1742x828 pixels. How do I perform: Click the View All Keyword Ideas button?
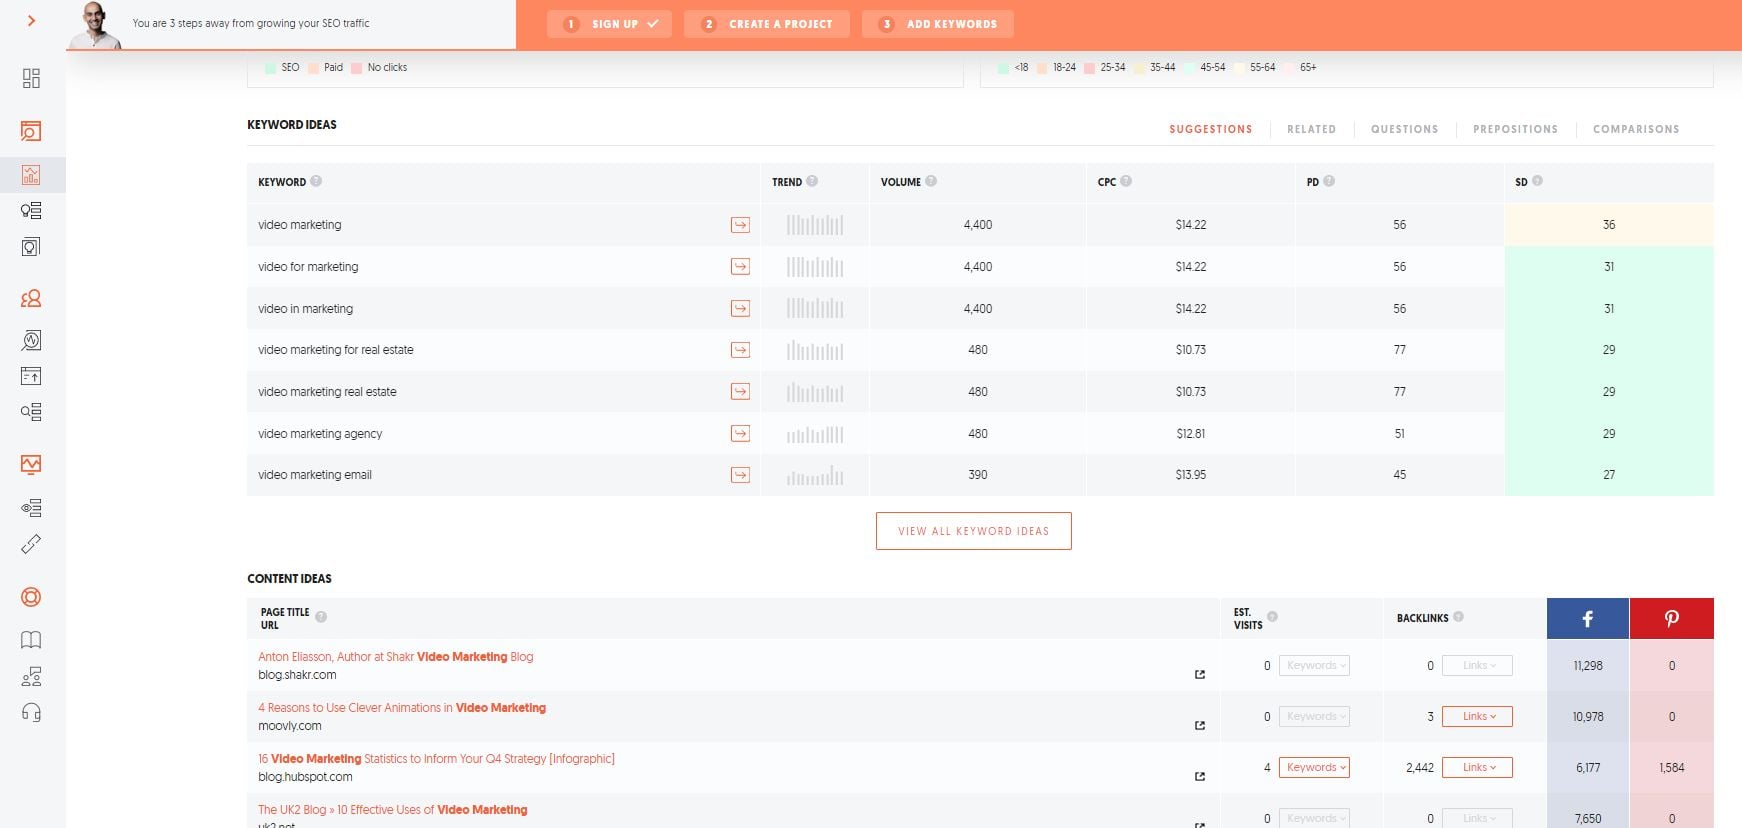tap(973, 531)
